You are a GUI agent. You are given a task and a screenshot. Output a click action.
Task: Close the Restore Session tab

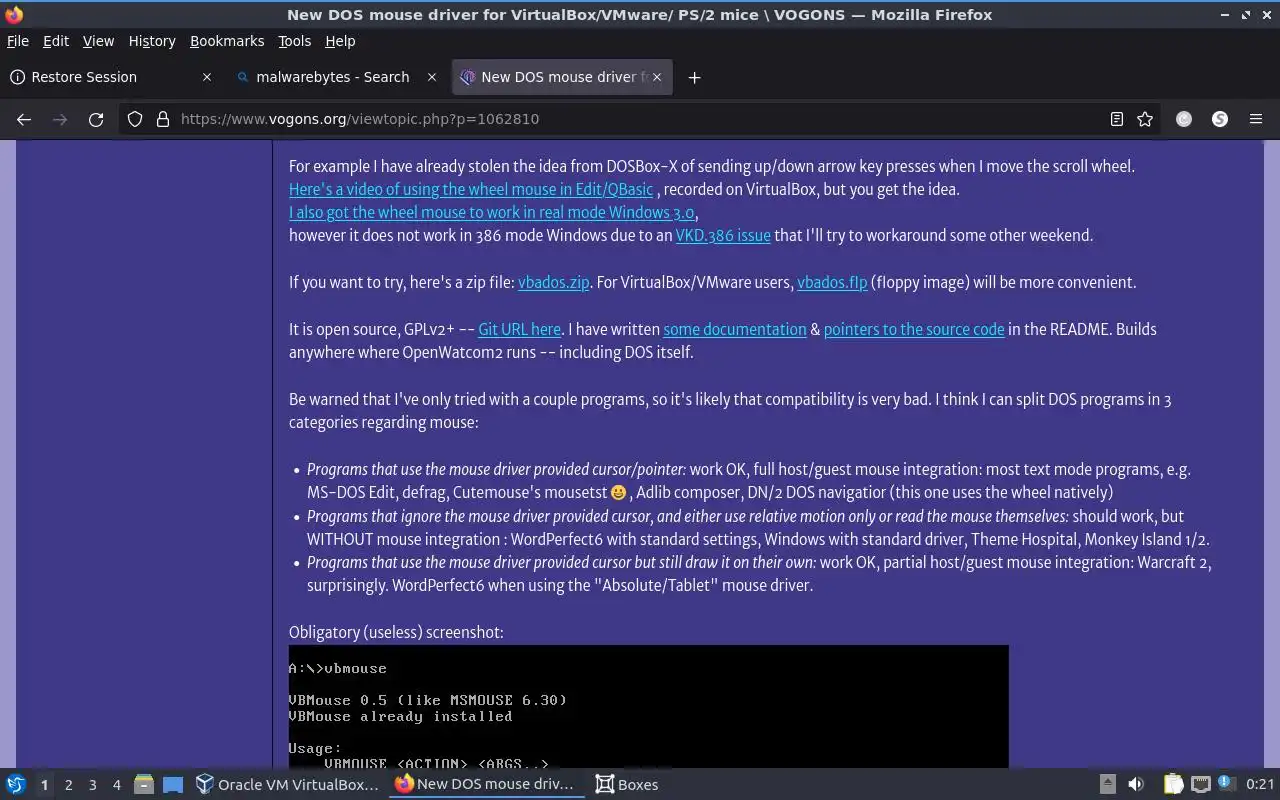[x=207, y=77]
